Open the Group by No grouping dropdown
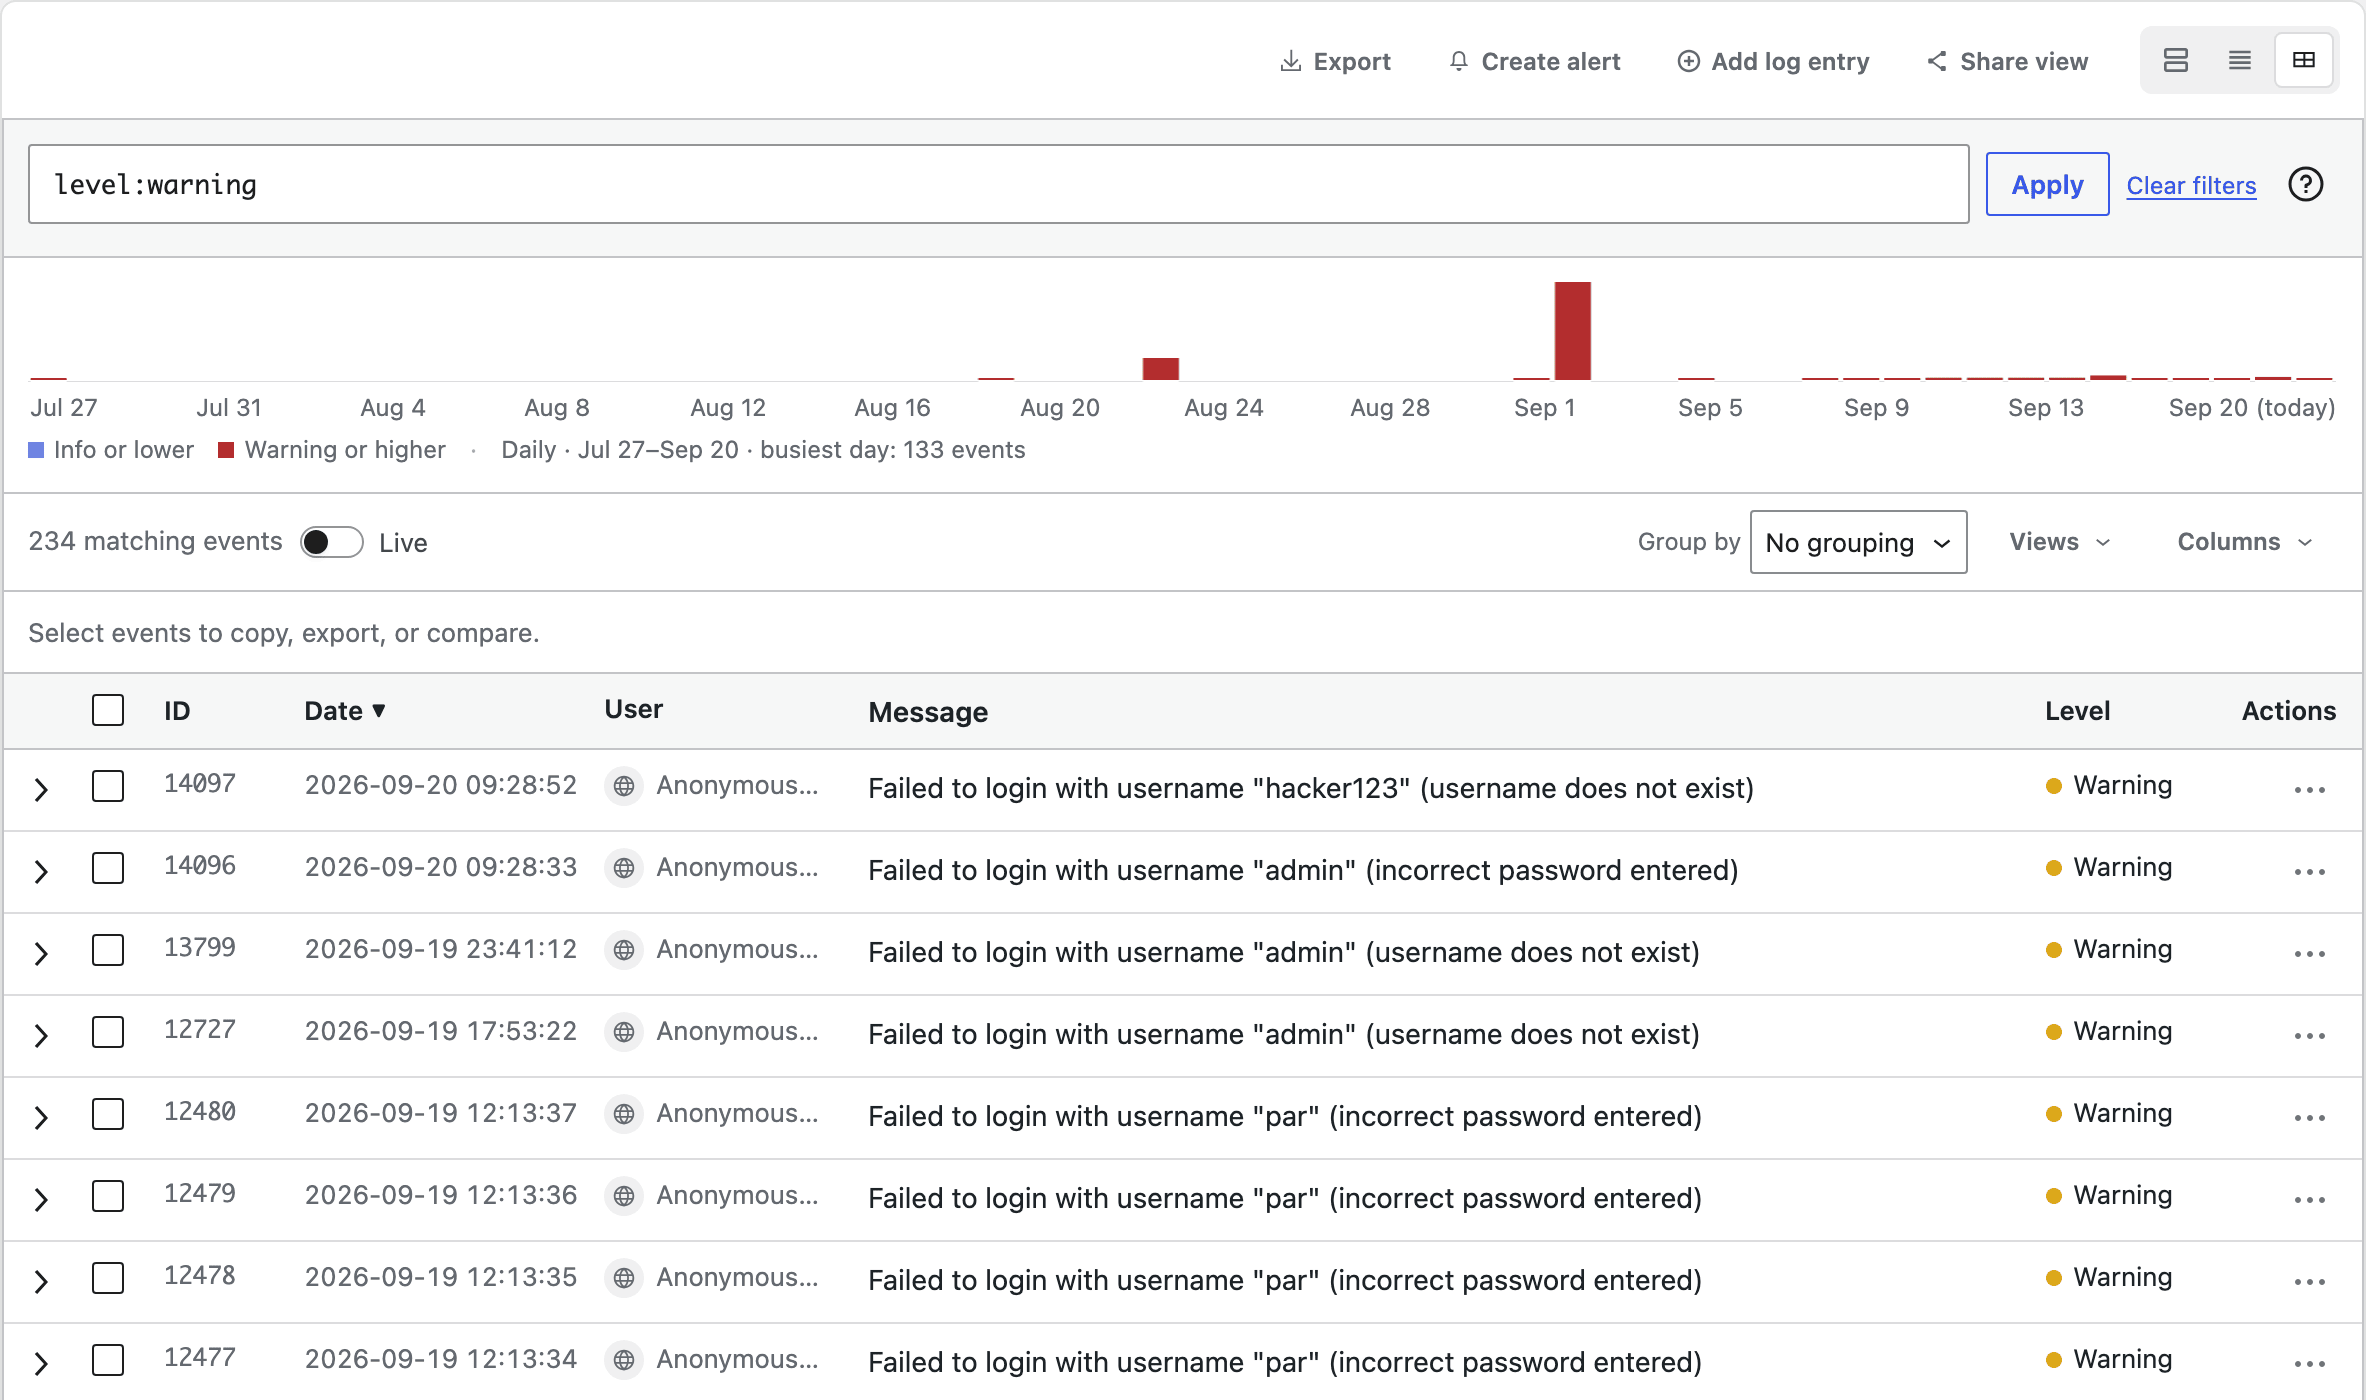The height and width of the screenshot is (1400, 2366). [1858, 542]
